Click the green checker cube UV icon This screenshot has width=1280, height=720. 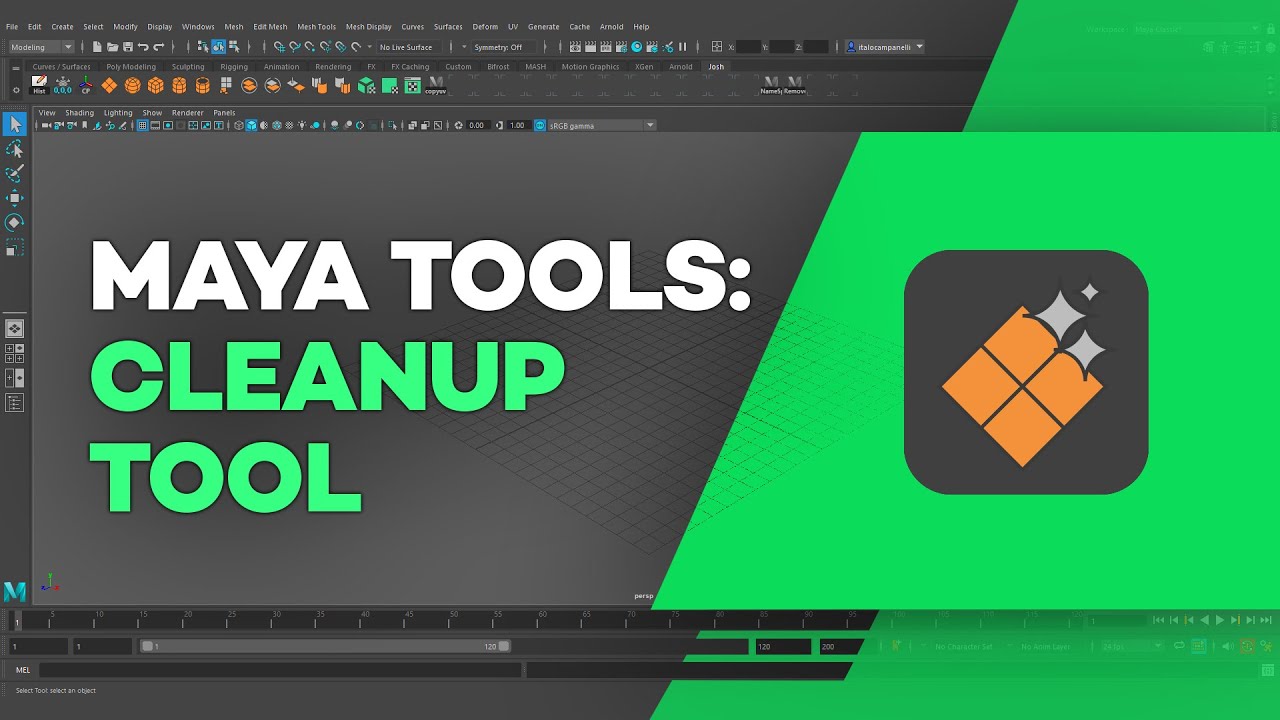click(366, 85)
